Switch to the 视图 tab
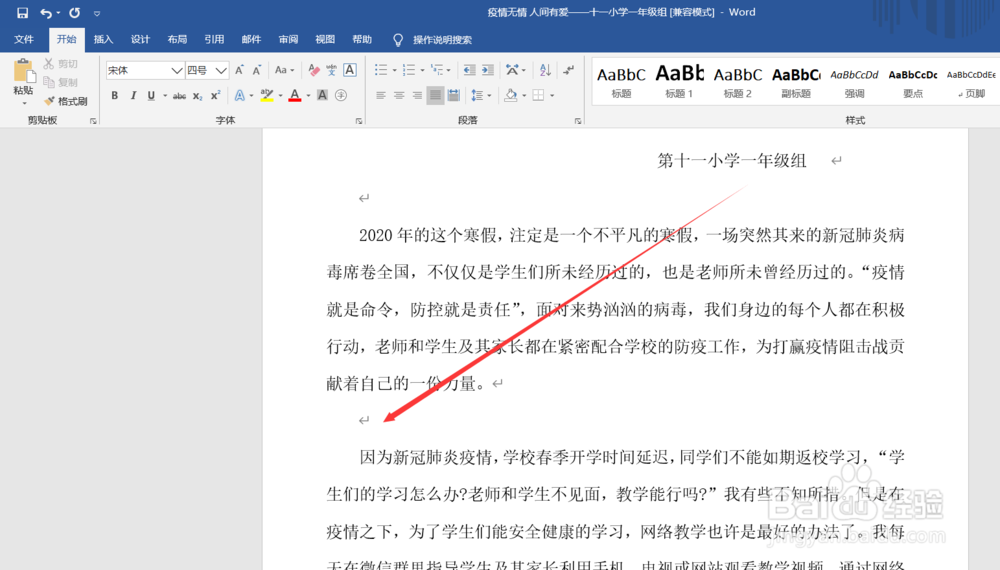This screenshot has height=570, width=1000. (325, 40)
